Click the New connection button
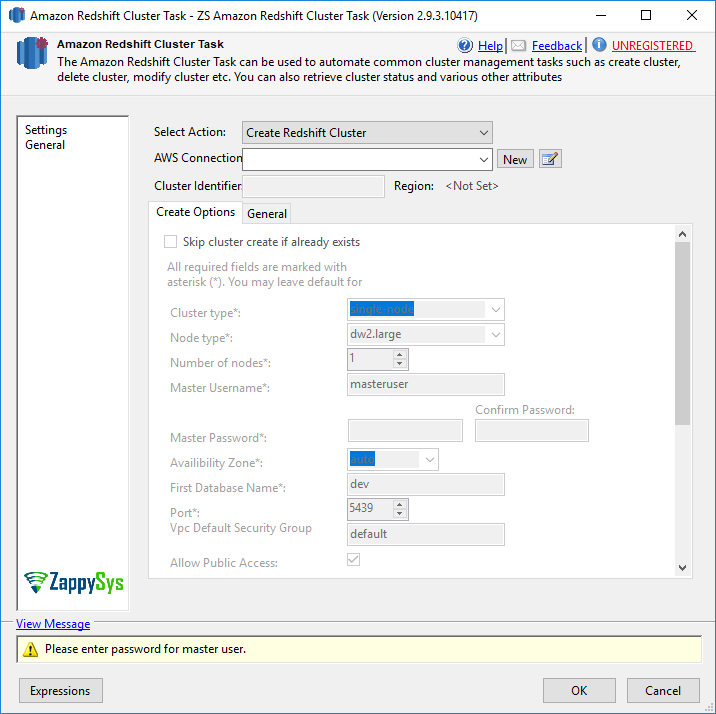Image resolution: width=716 pixels, height=714 pixels. click(x=515, y=159)
